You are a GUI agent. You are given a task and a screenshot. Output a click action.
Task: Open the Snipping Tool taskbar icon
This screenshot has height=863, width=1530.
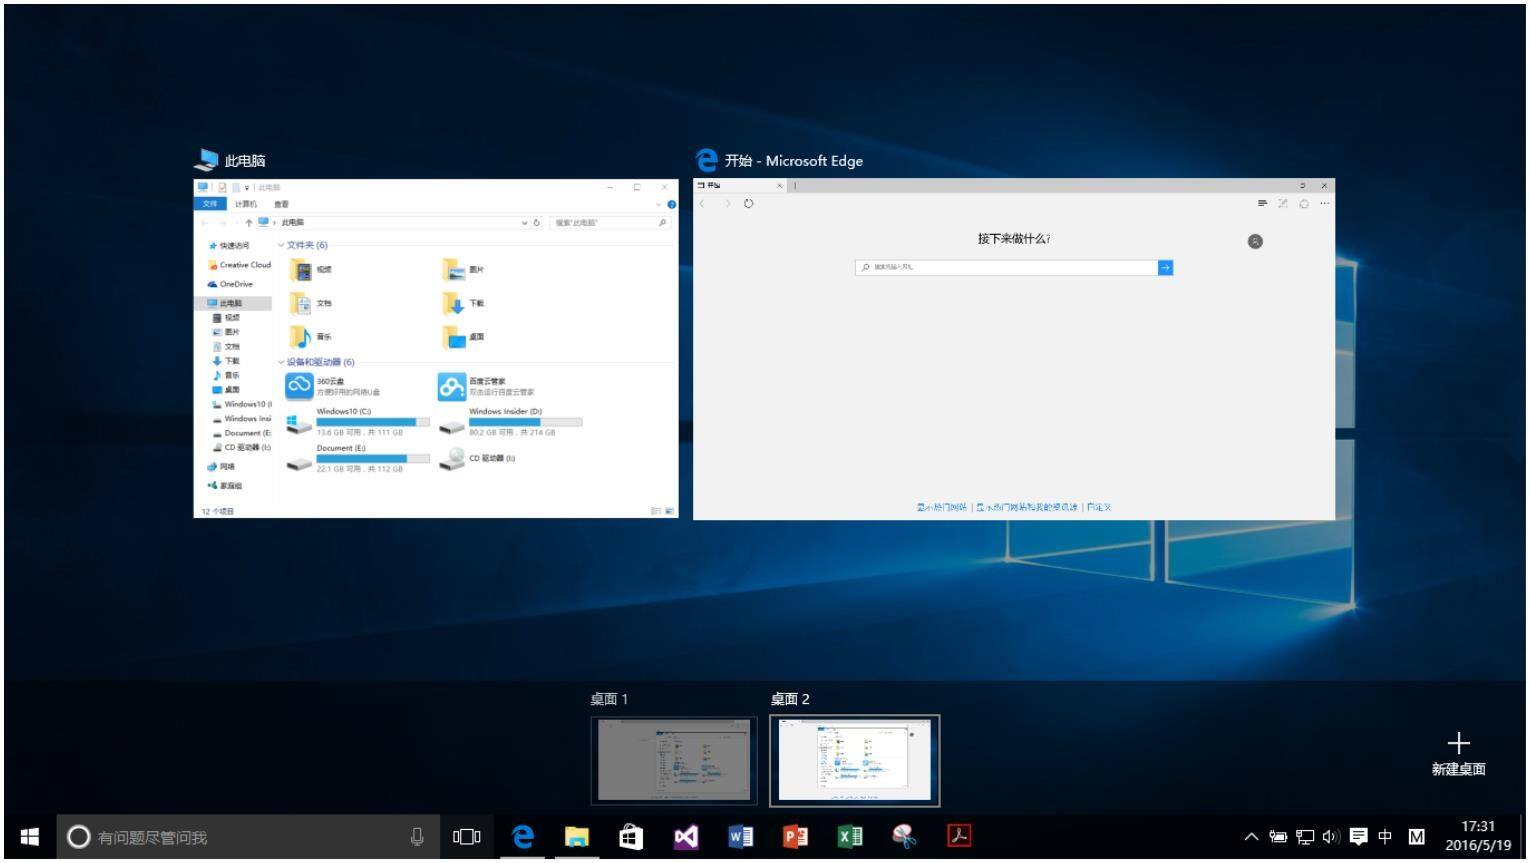904,836
